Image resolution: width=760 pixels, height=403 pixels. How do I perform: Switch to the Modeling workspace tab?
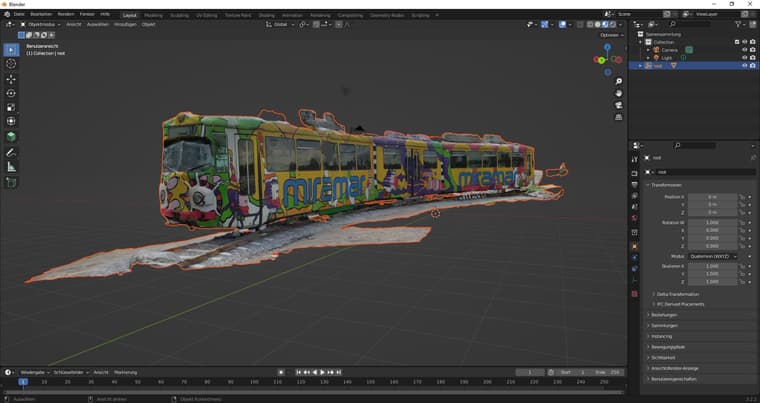pyautogui.click(x=154, y=15)
